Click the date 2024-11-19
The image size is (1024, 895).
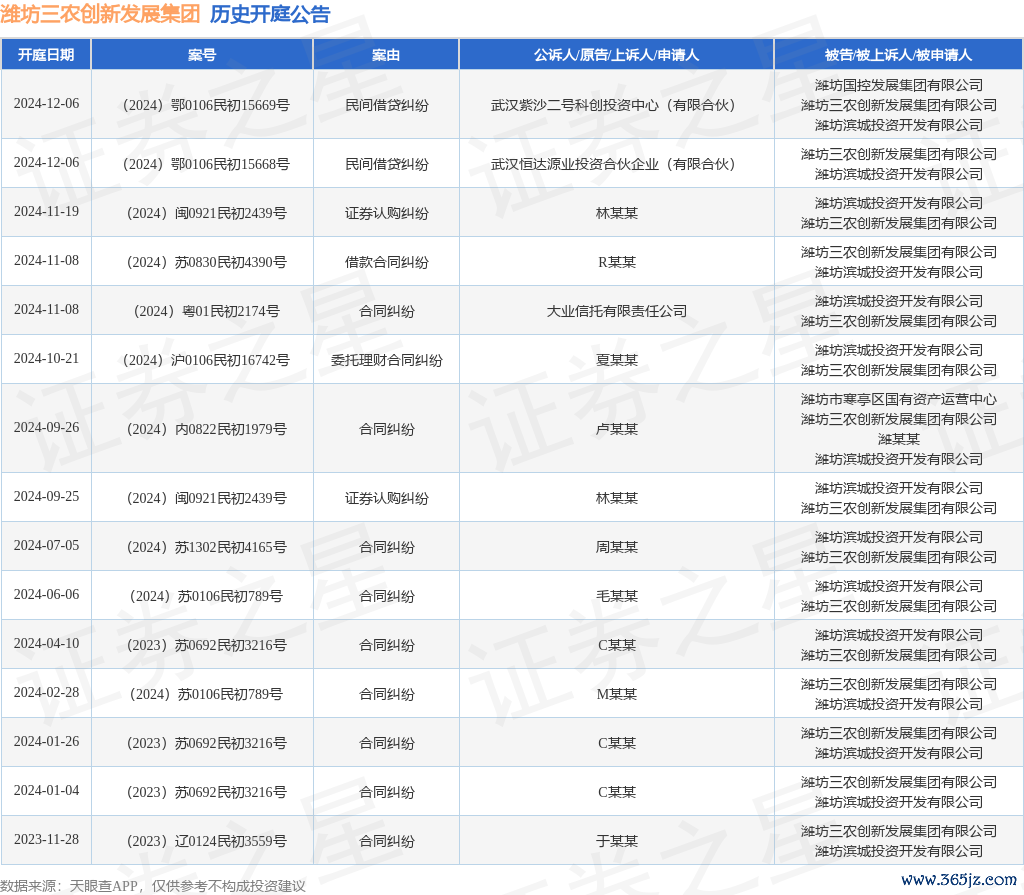[46, 212]
